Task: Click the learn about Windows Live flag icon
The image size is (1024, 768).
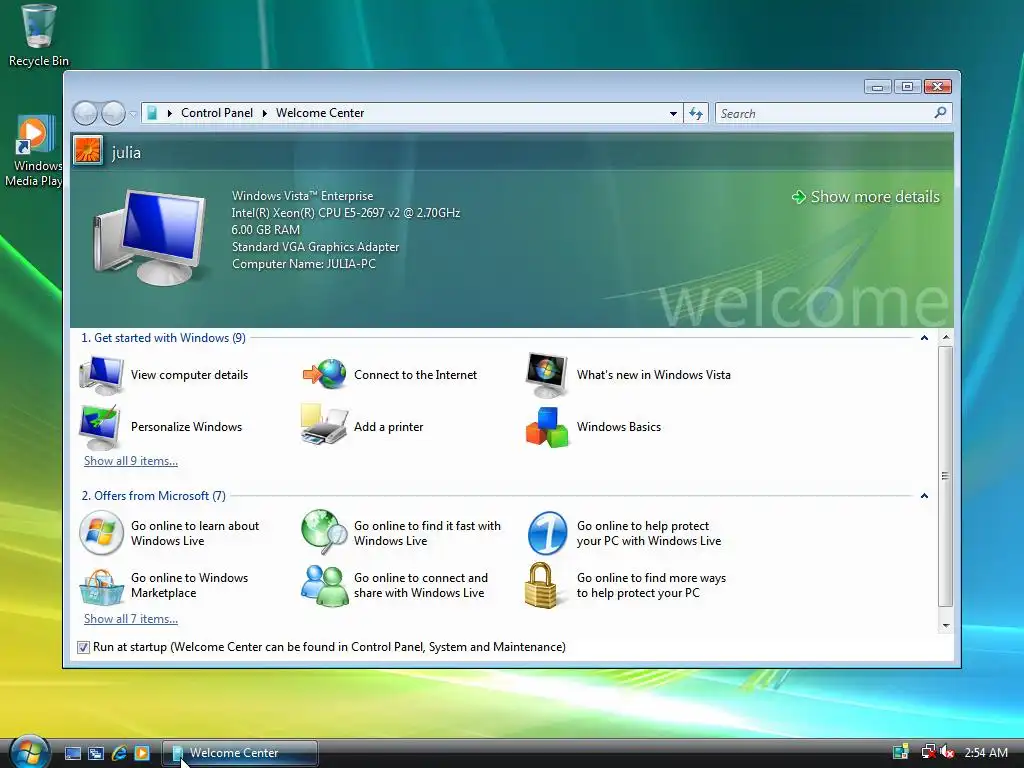Action: click(x=101, y=533)
